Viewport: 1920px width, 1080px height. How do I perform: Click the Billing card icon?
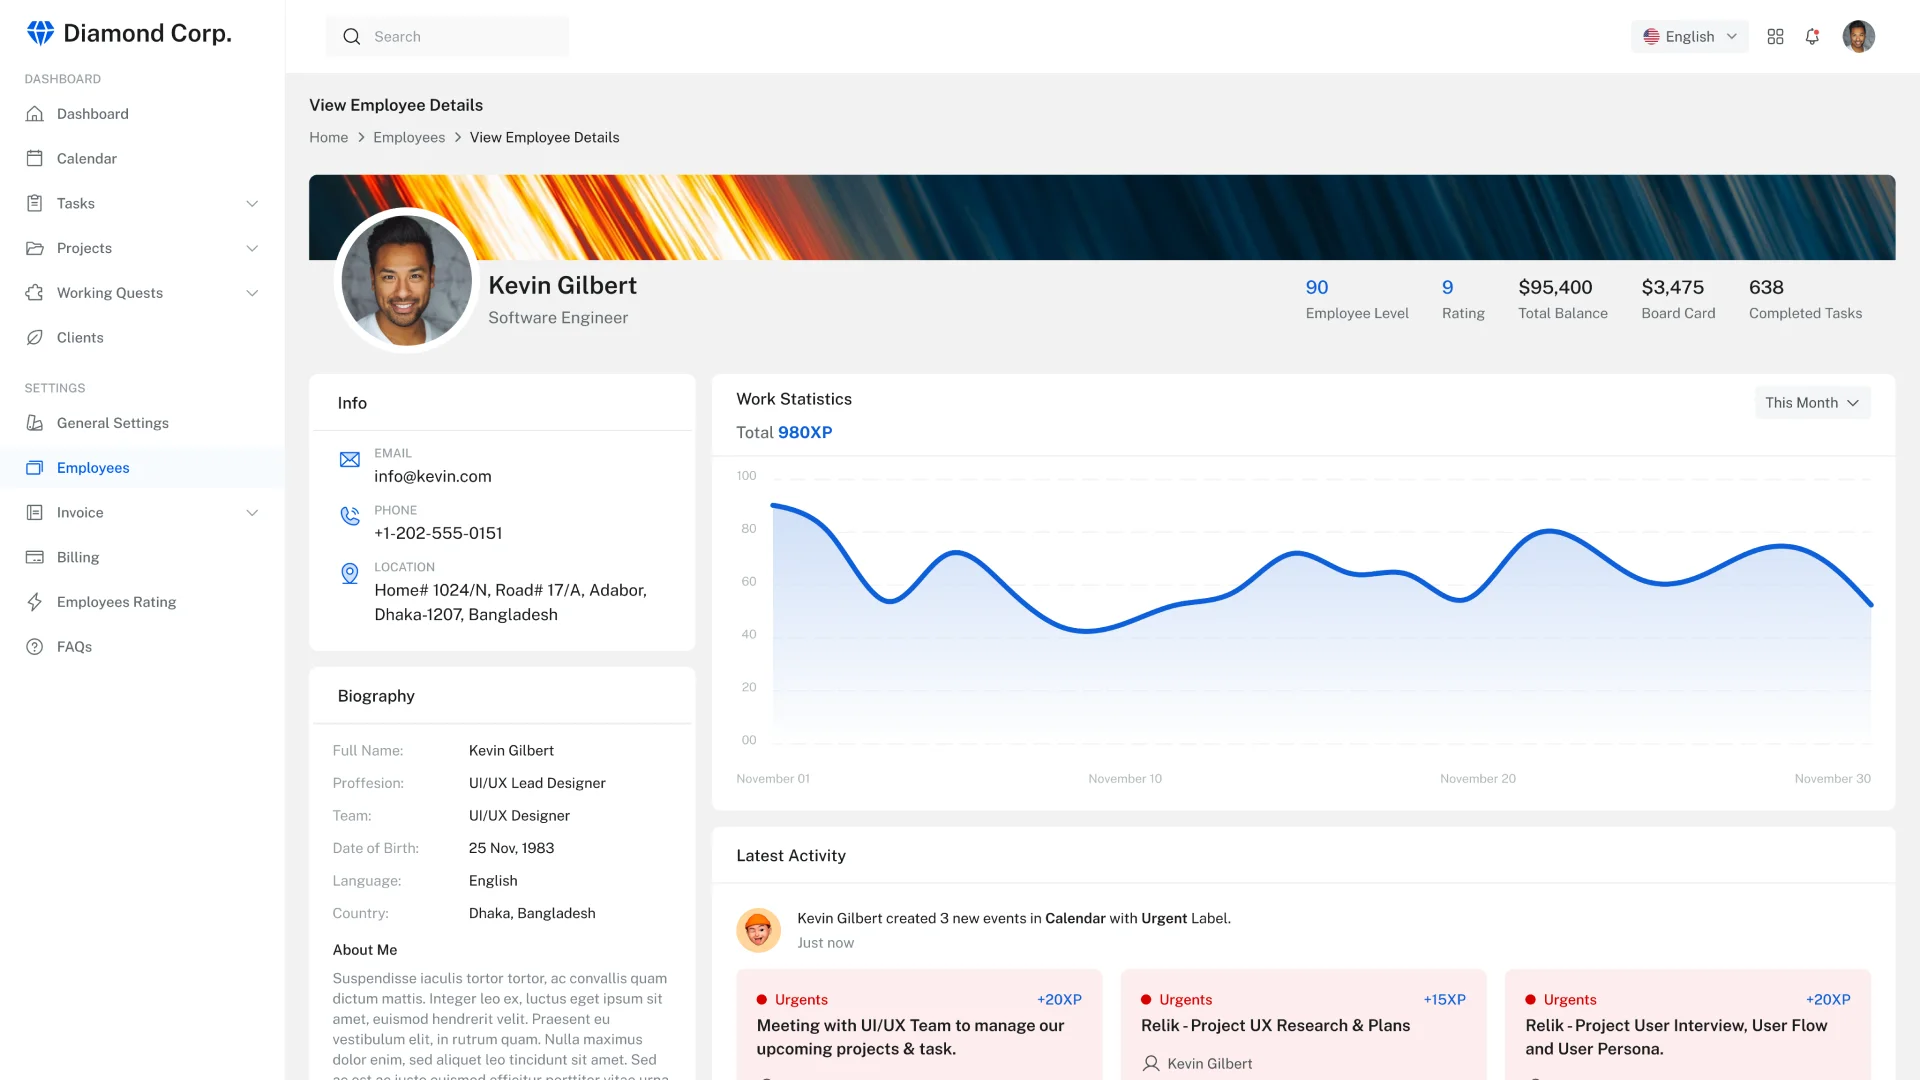(x=35, y=558)
